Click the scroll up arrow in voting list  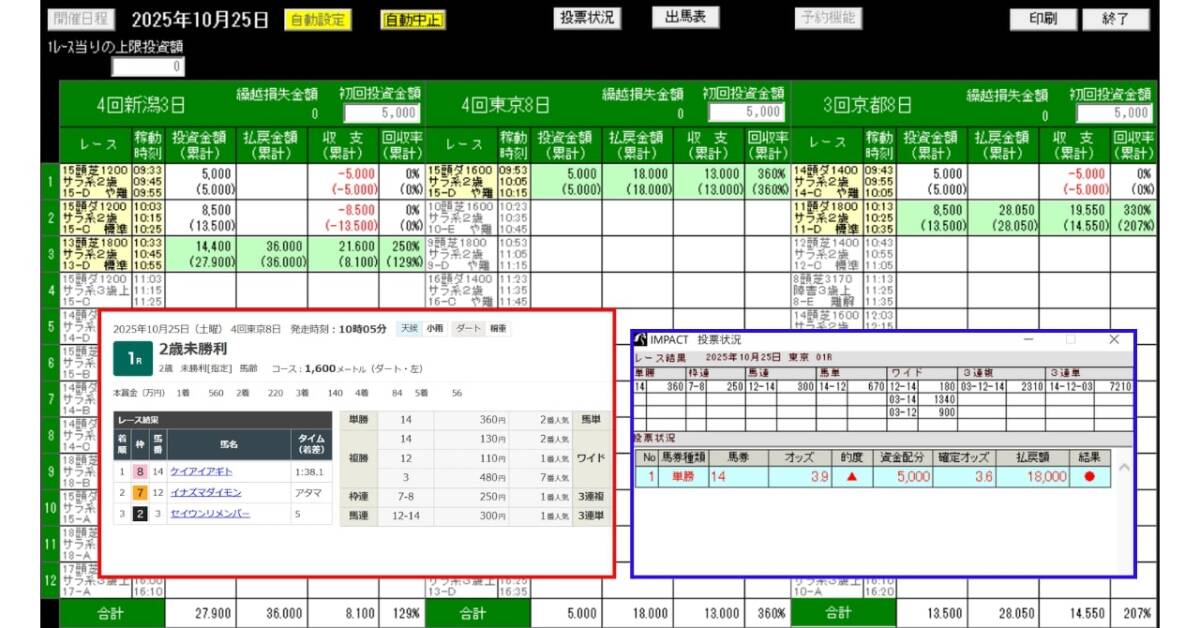pyautogui.click(x=1123, y=468)
